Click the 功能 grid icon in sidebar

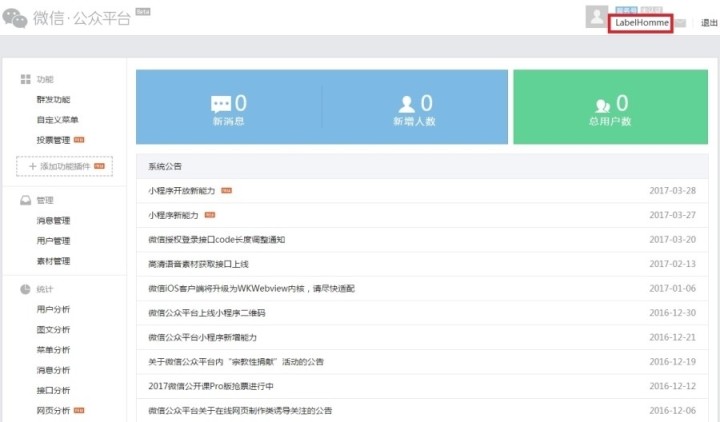25,79
